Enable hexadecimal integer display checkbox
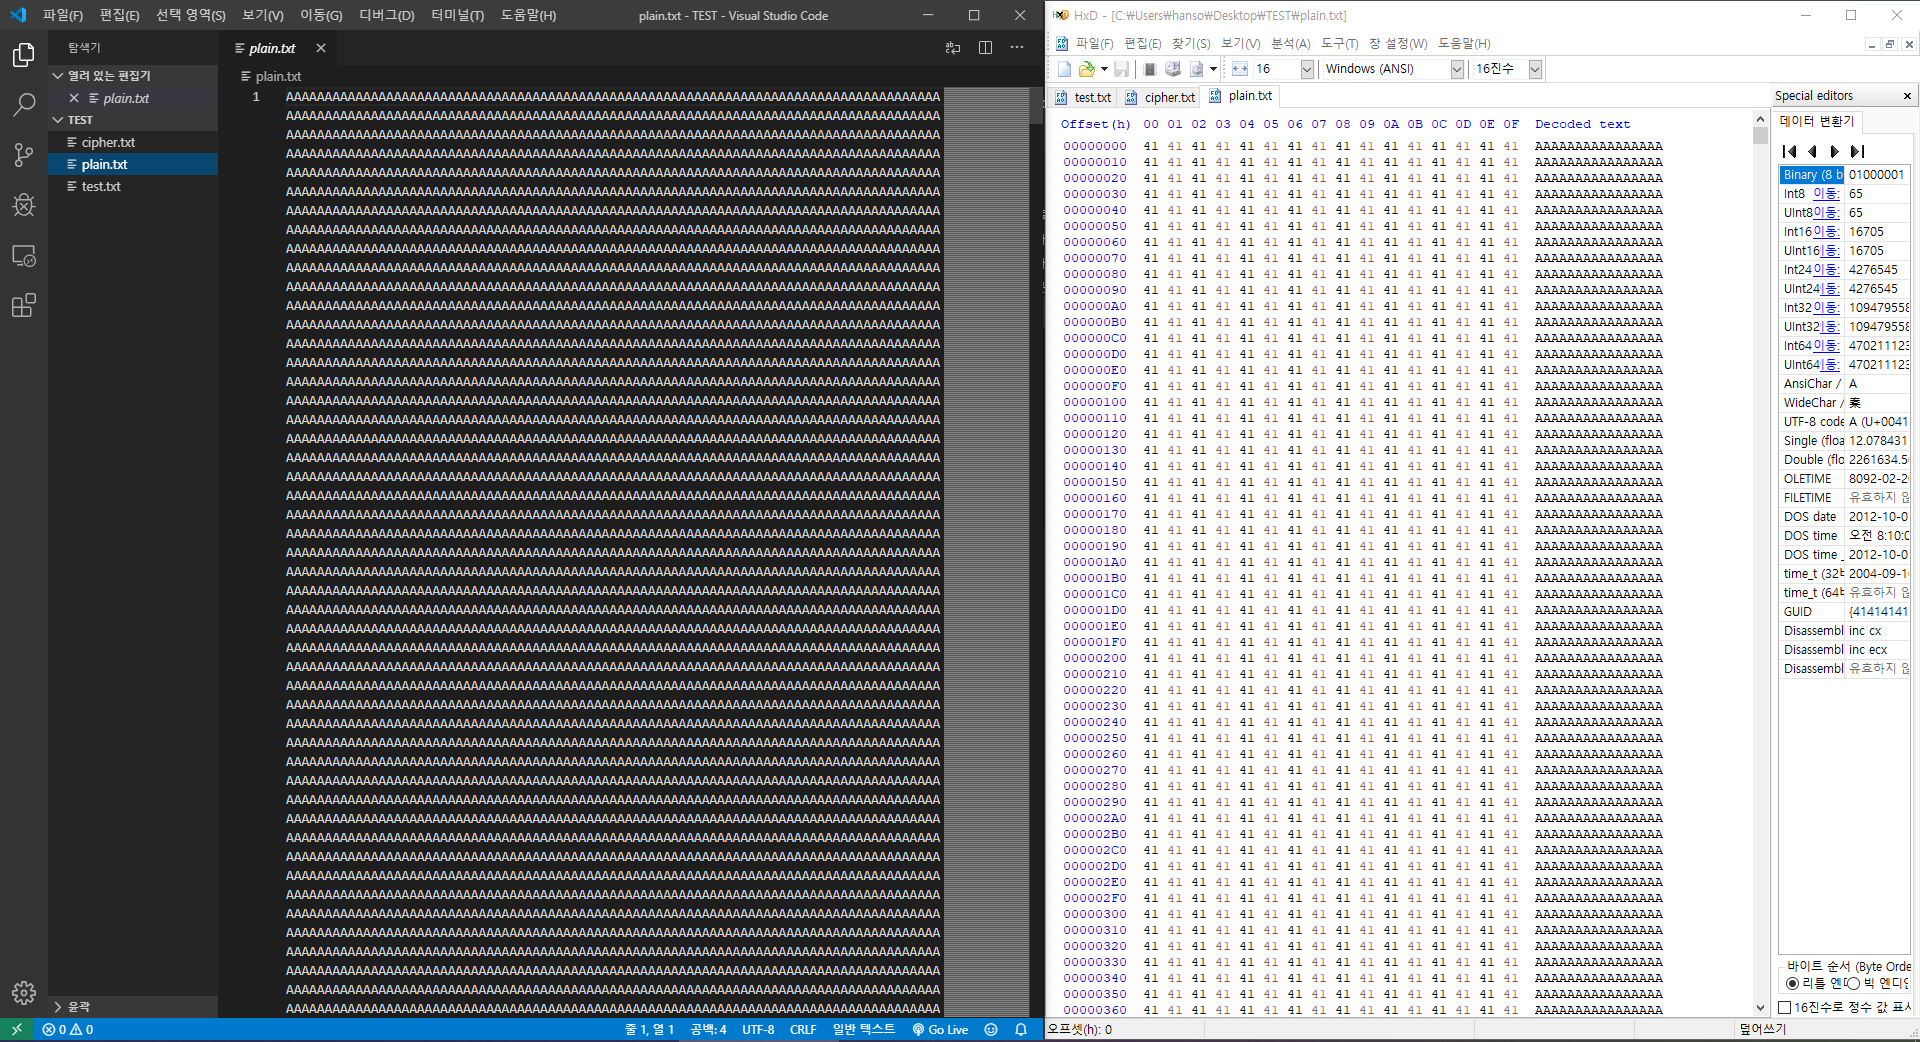The image size is (1920, 1042). (x=1784, y=1007)
